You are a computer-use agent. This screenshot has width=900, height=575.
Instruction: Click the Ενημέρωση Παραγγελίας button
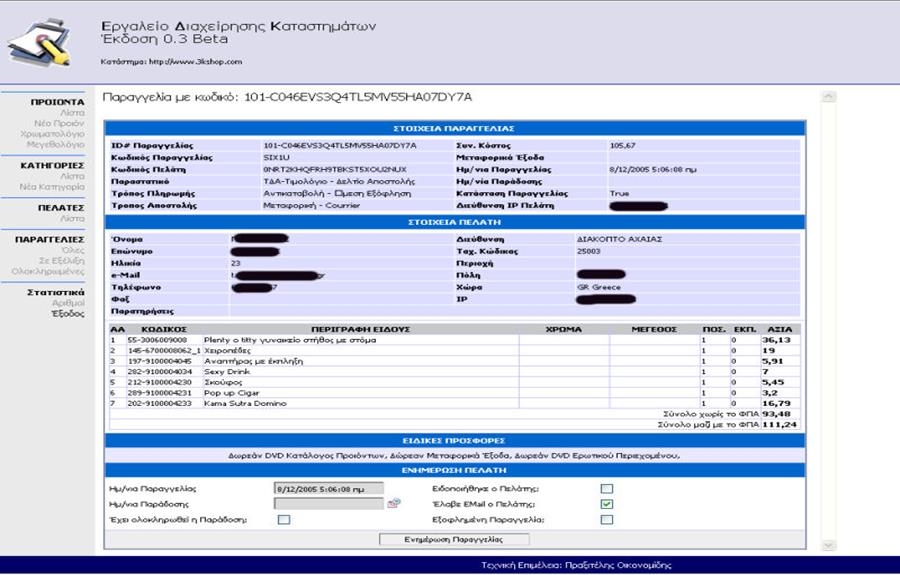[454, 539]
